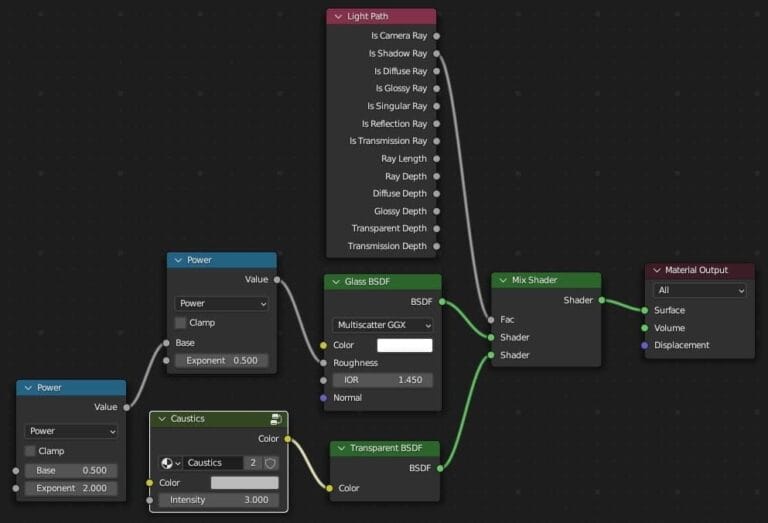768x523 pixels.
Task: Open the Multiscatter GGX distribution dropdown
Action: pyautogui.click(x=383, y=325)
